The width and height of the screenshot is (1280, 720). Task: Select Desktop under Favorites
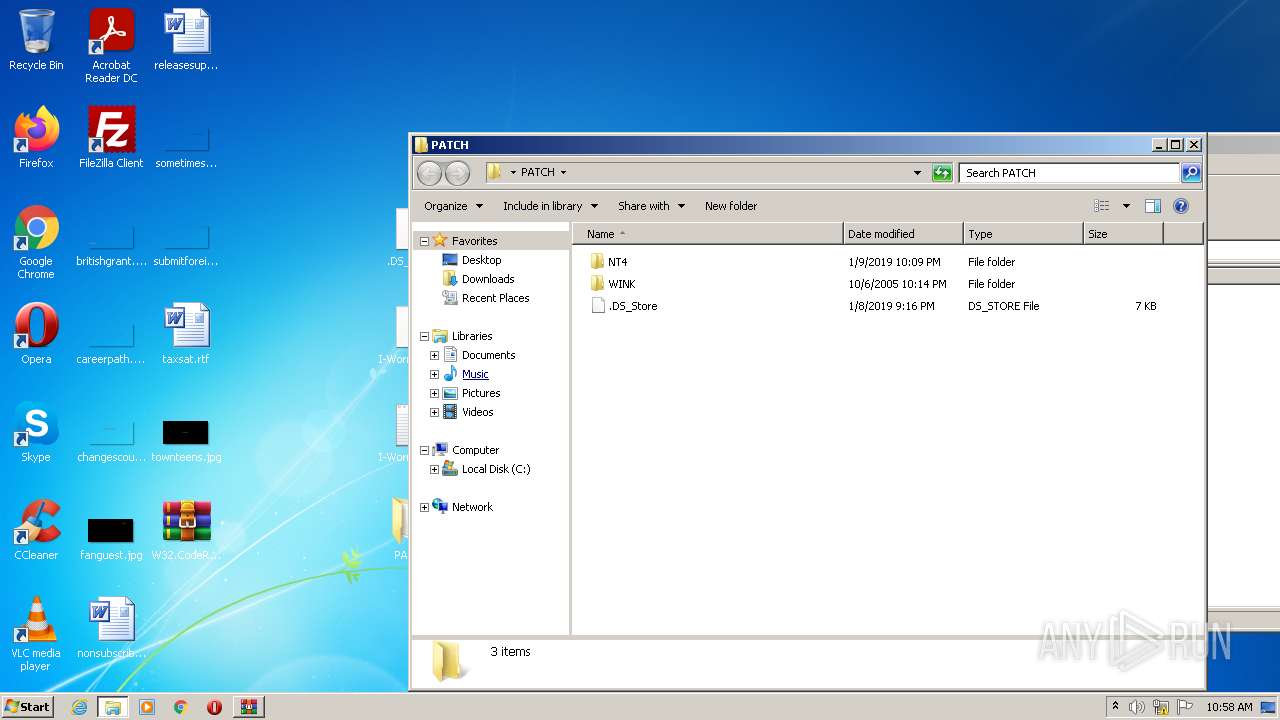pyautogui.click(x=481, y=260)
